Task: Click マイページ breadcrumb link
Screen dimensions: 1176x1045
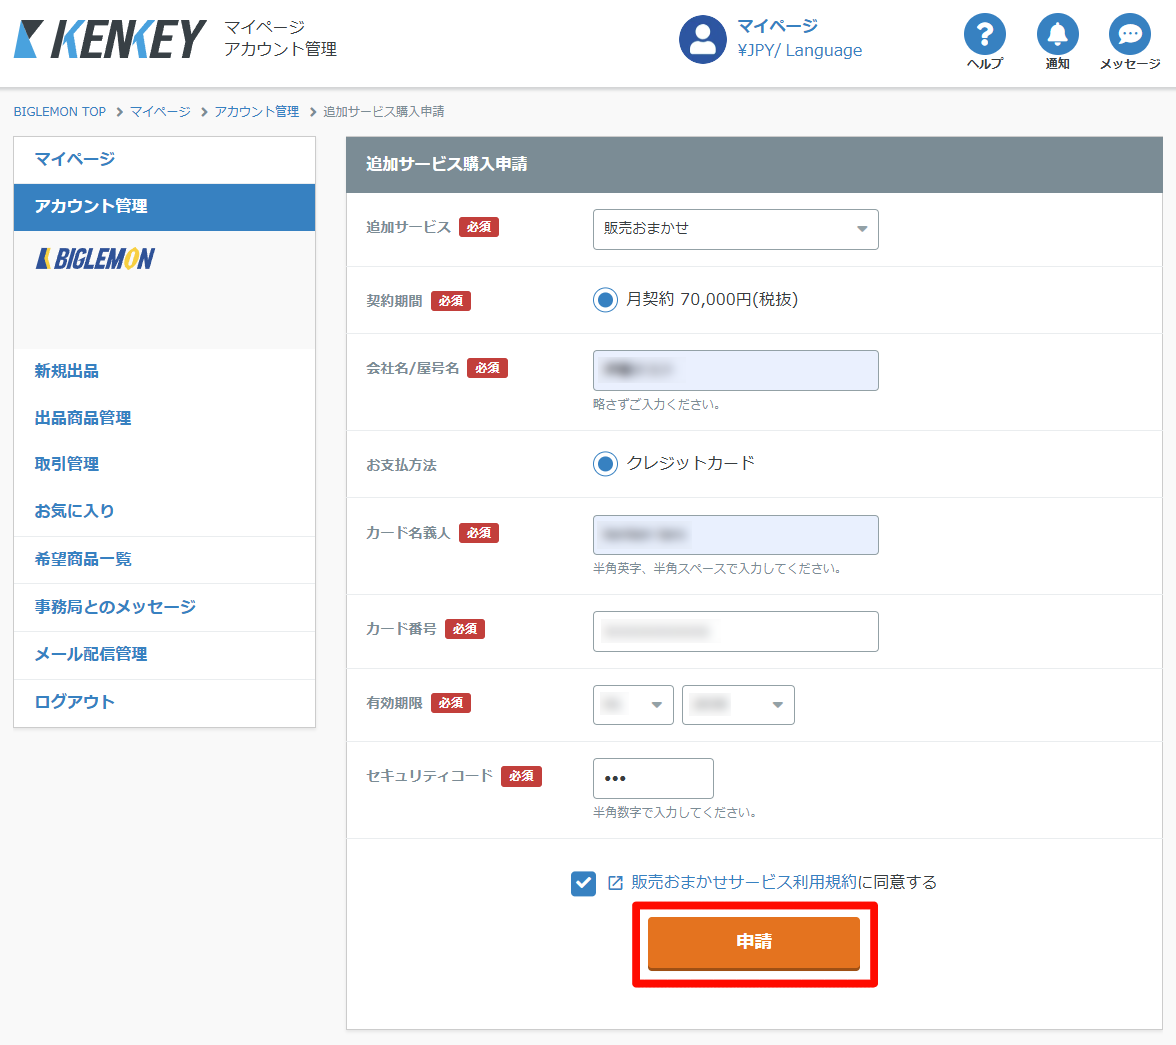Action: tap(160, 112)
